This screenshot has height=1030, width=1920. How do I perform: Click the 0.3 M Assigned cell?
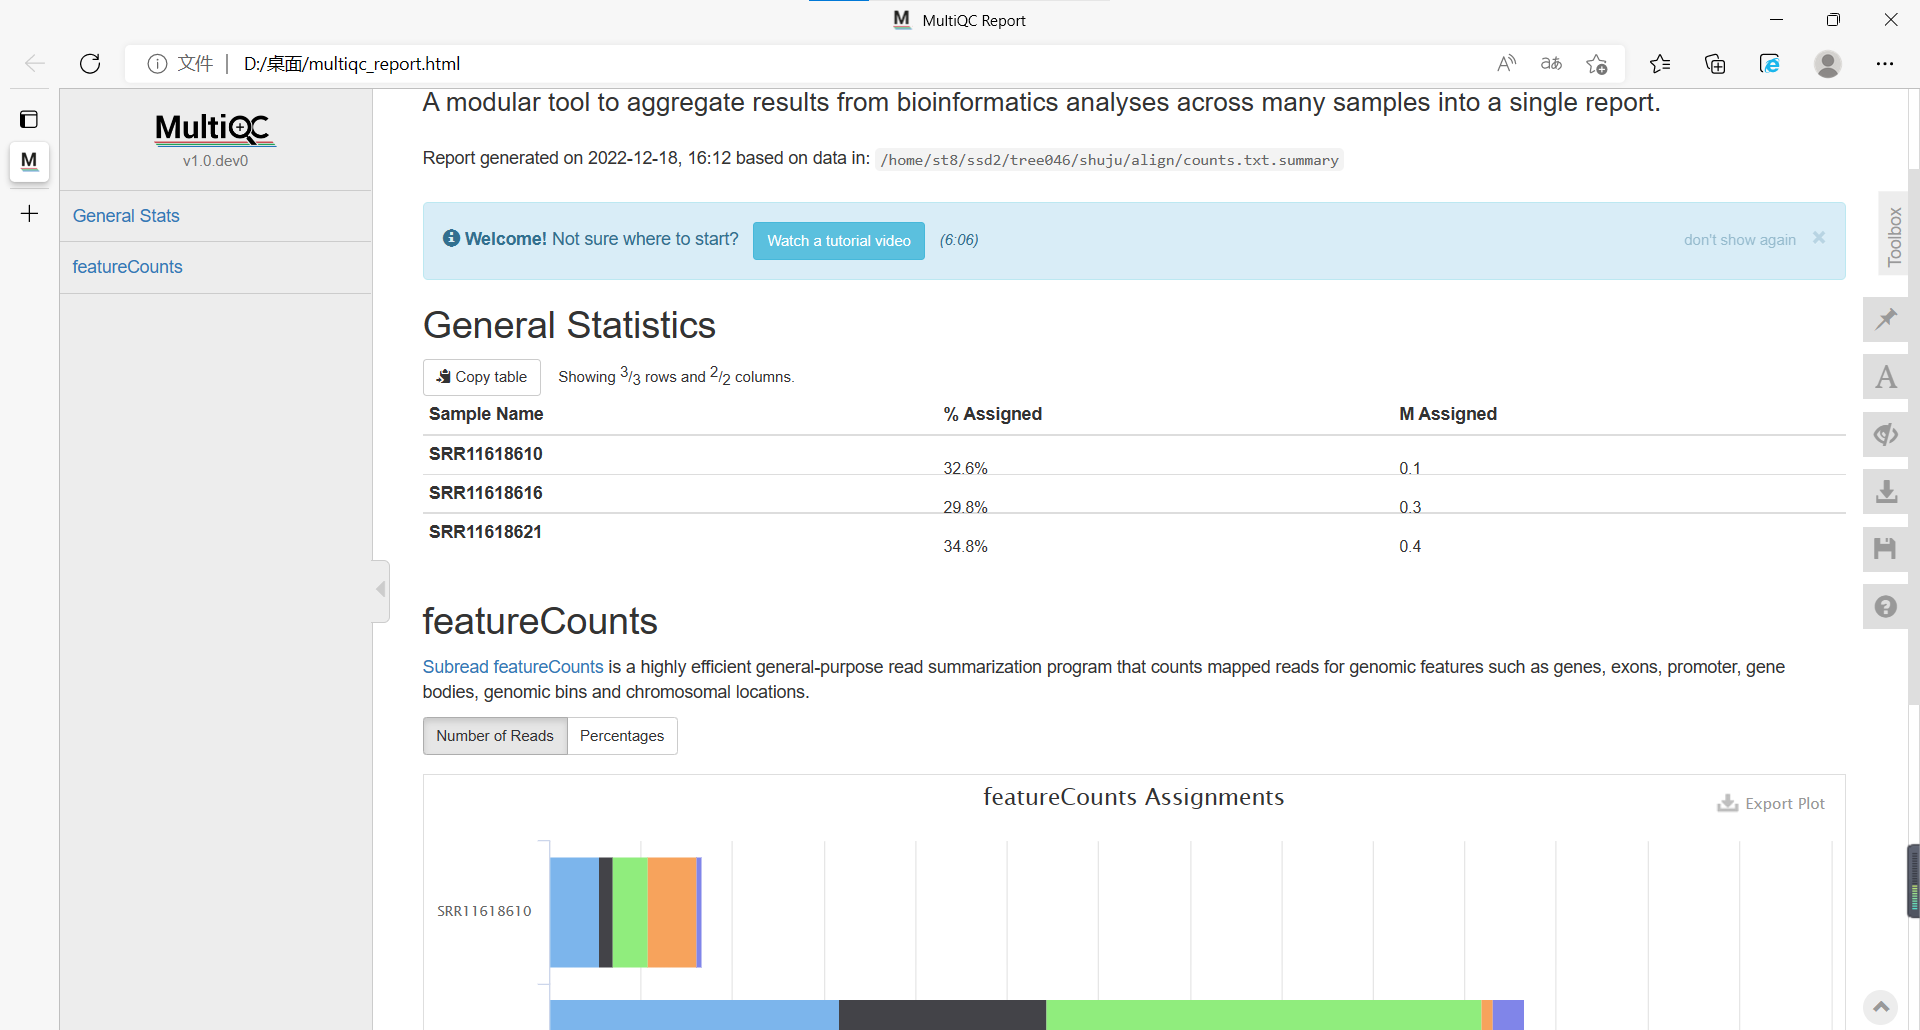pos(1410,508)
